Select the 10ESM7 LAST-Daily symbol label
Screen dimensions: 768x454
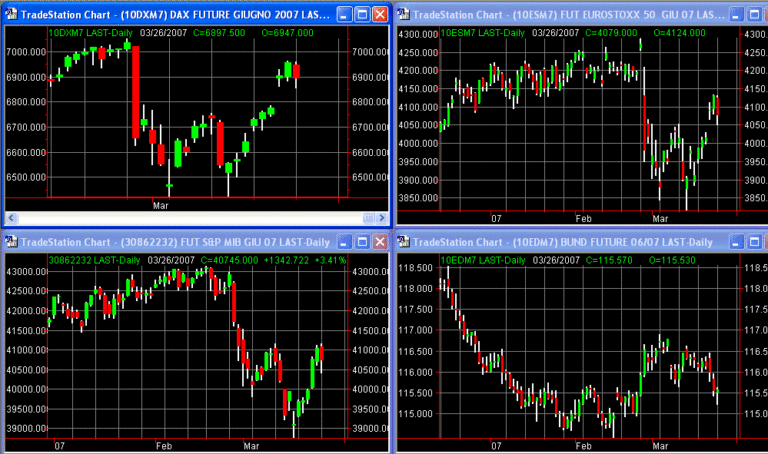[x=482, y=33]
